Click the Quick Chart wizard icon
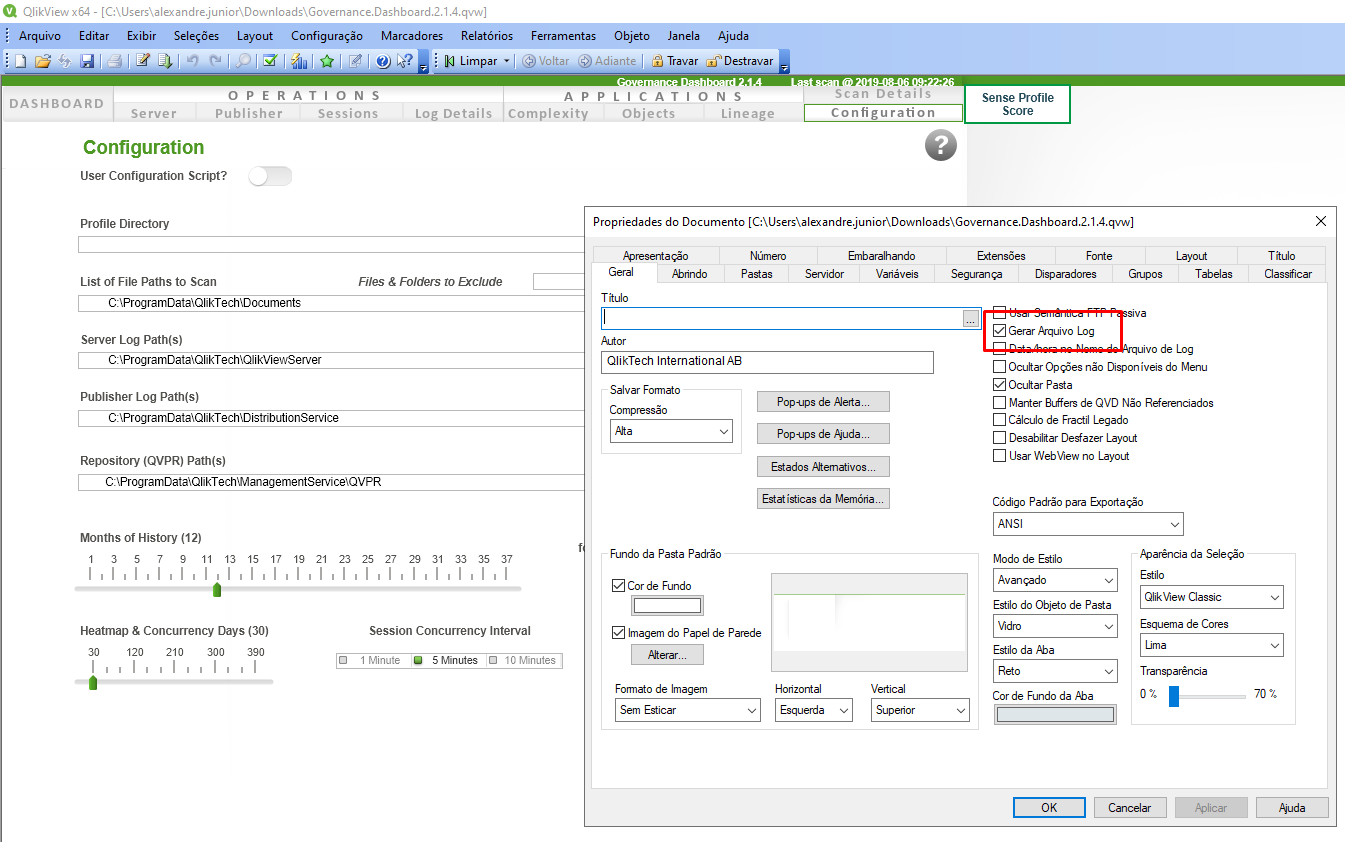 click(x=299, y=61)
